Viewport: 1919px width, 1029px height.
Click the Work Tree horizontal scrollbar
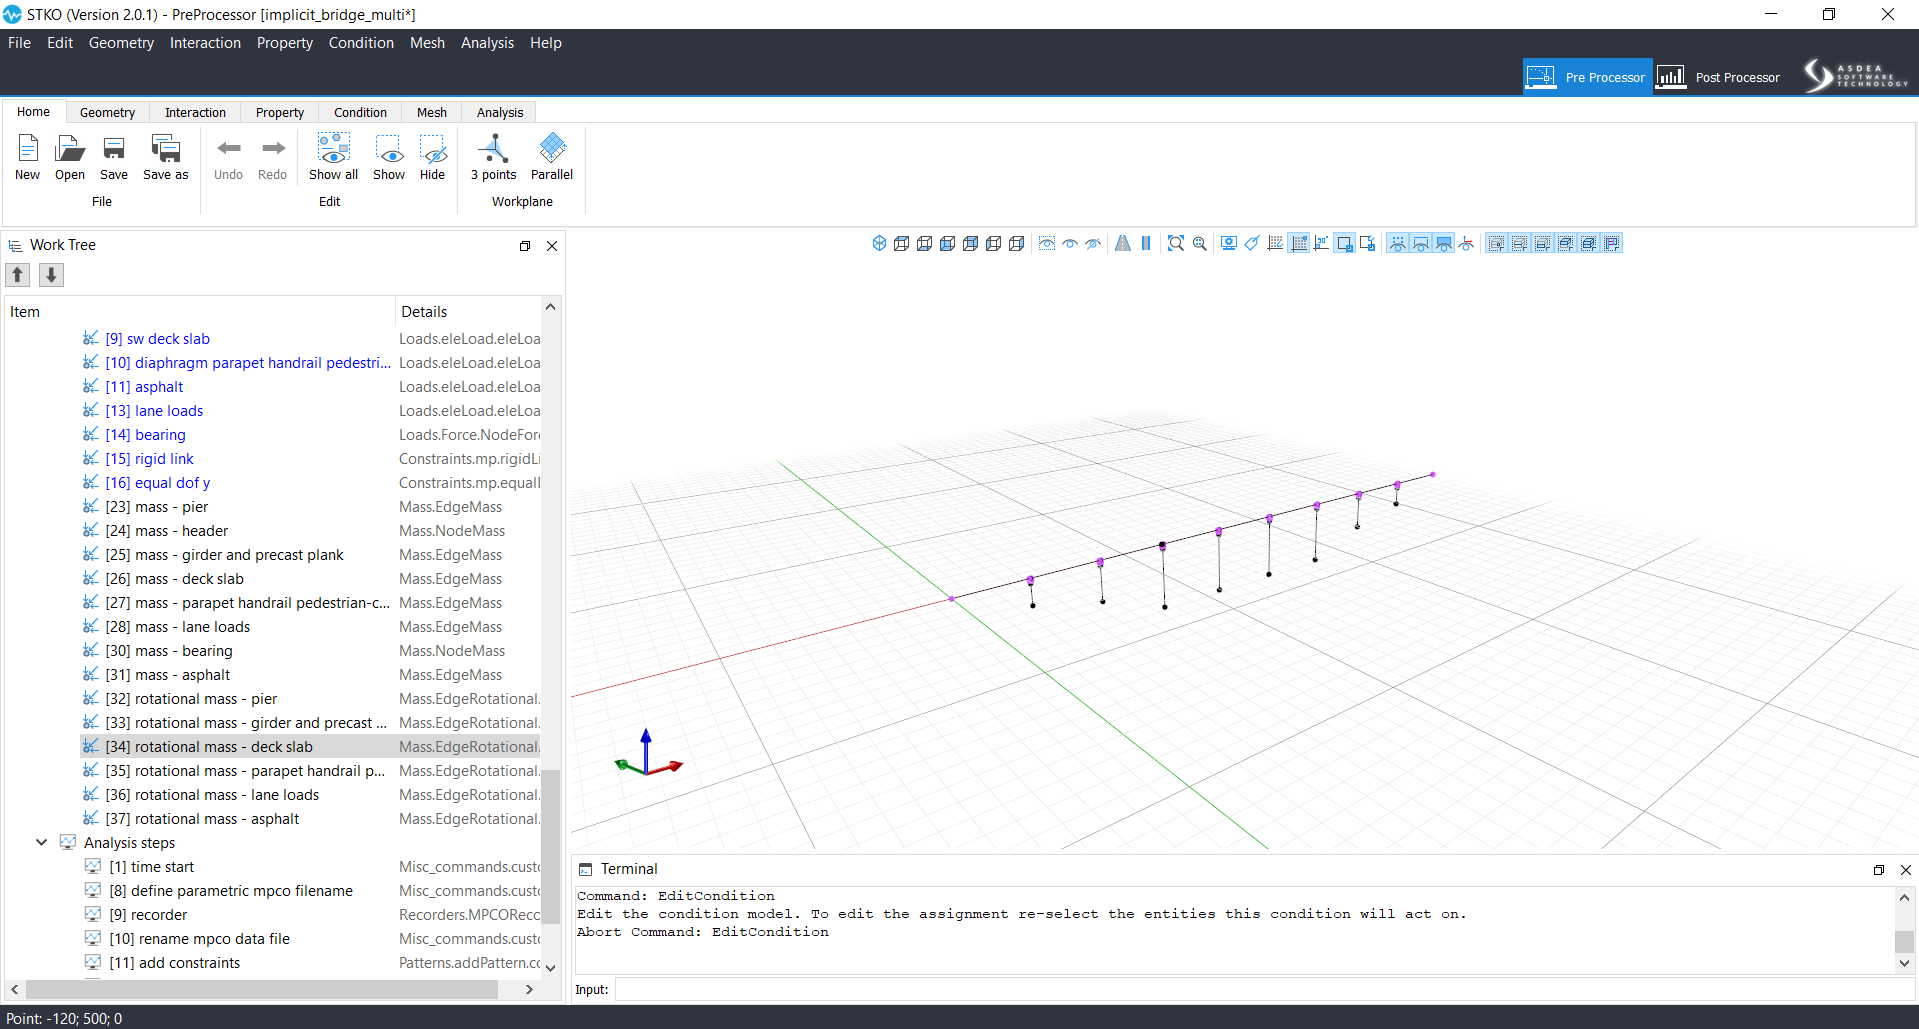click(262, 989)
